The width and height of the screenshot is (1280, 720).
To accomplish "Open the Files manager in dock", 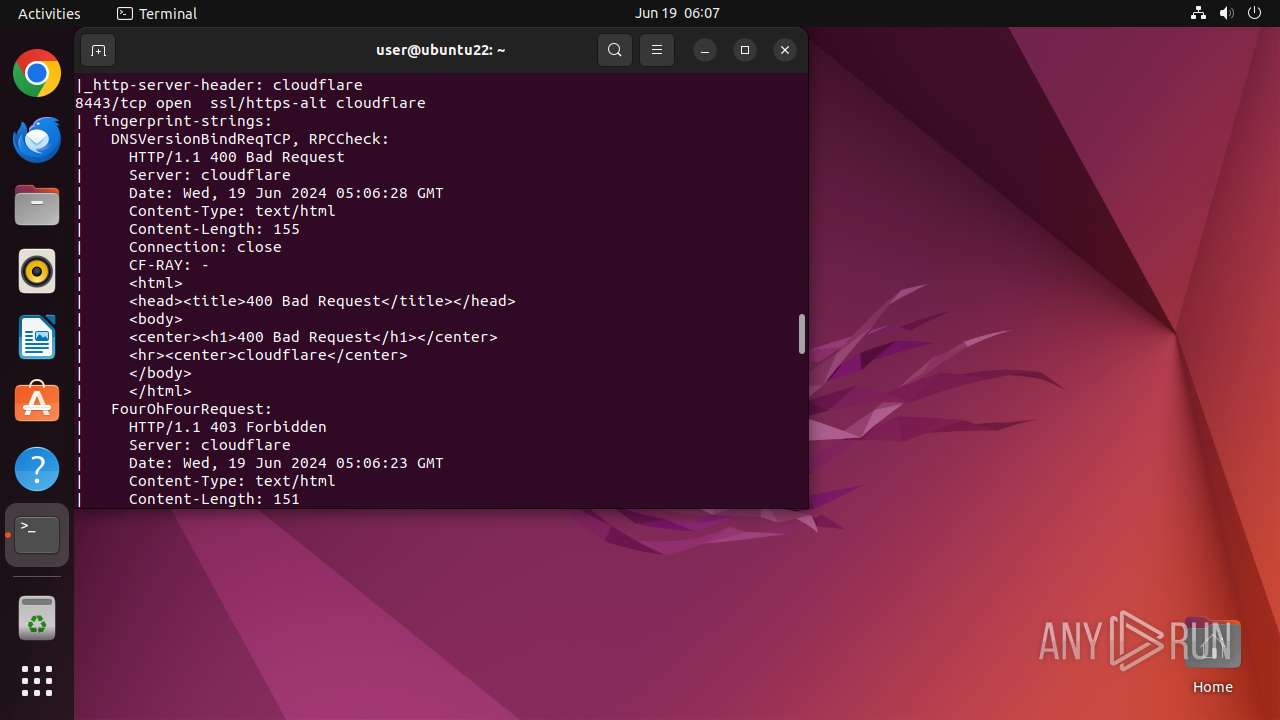I will (x=37, y=205).
